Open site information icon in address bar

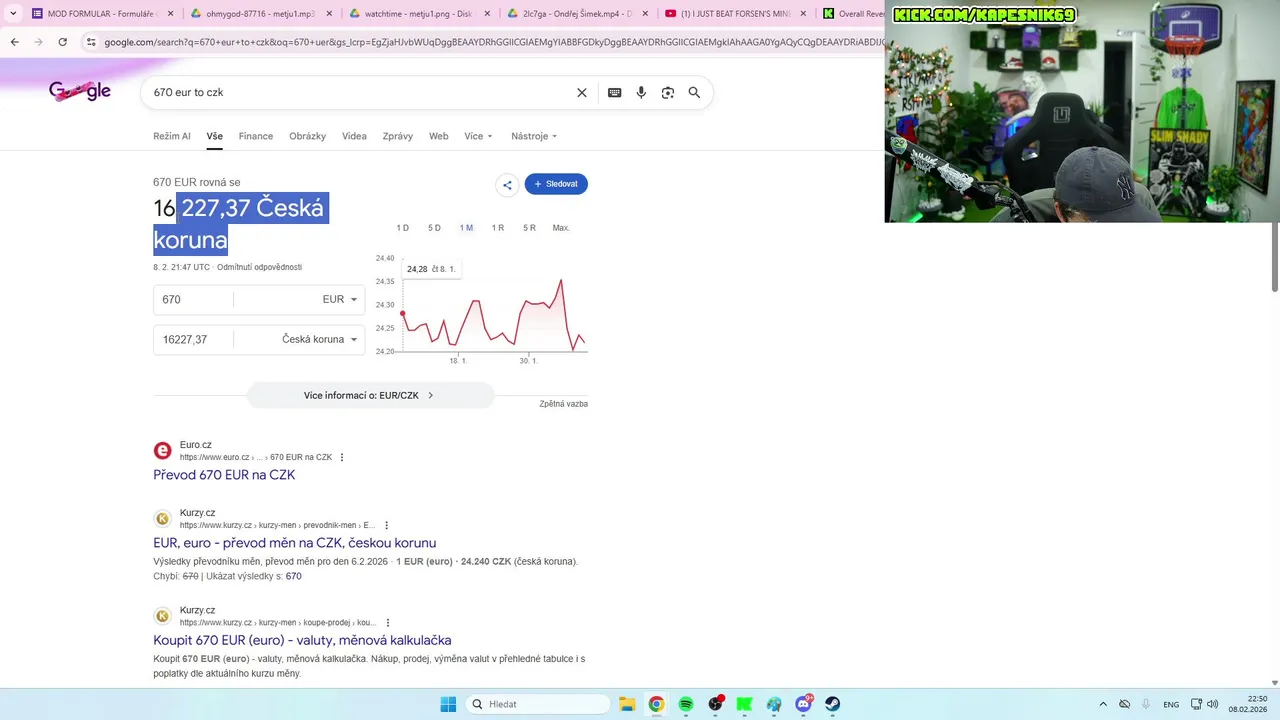coord(91,42)
